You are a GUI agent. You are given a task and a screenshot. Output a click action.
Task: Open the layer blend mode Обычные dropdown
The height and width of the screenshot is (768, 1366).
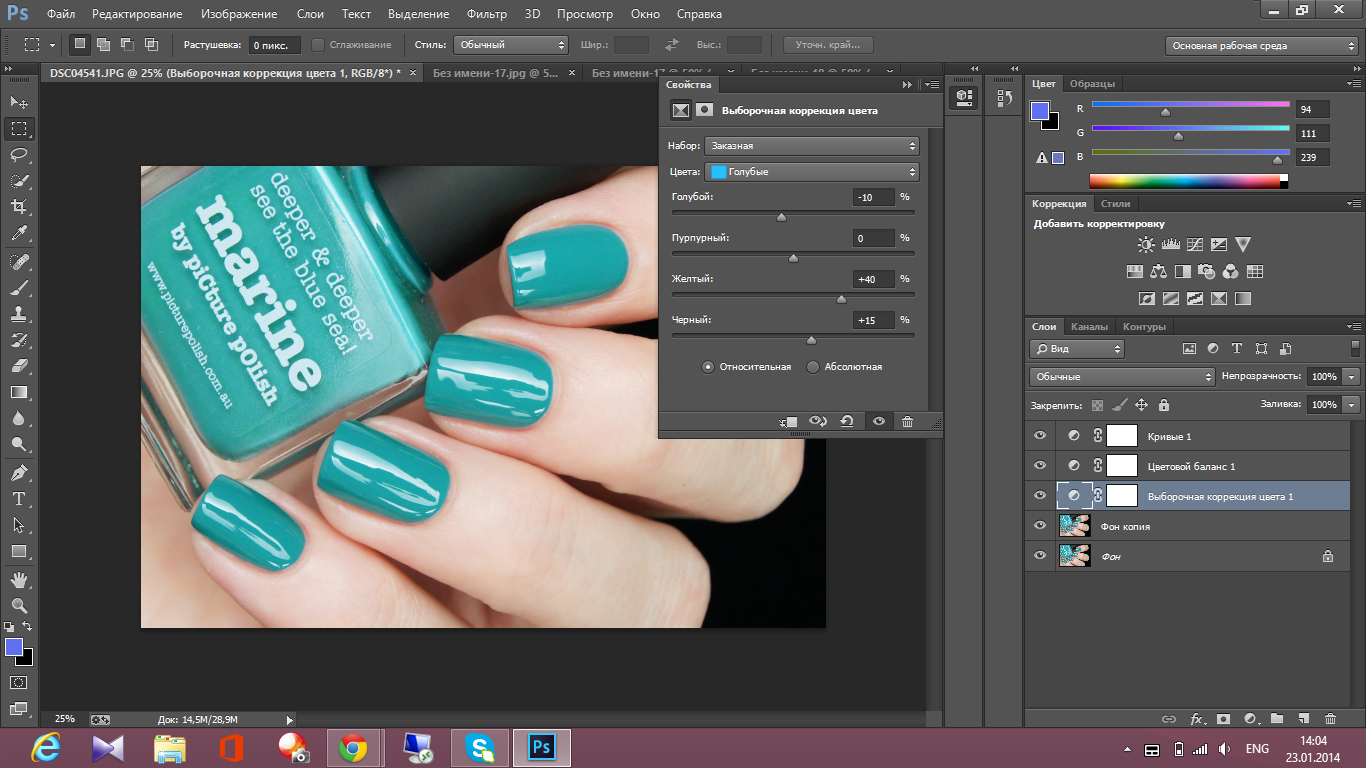pyautogui.click(x=1122, y=377)
